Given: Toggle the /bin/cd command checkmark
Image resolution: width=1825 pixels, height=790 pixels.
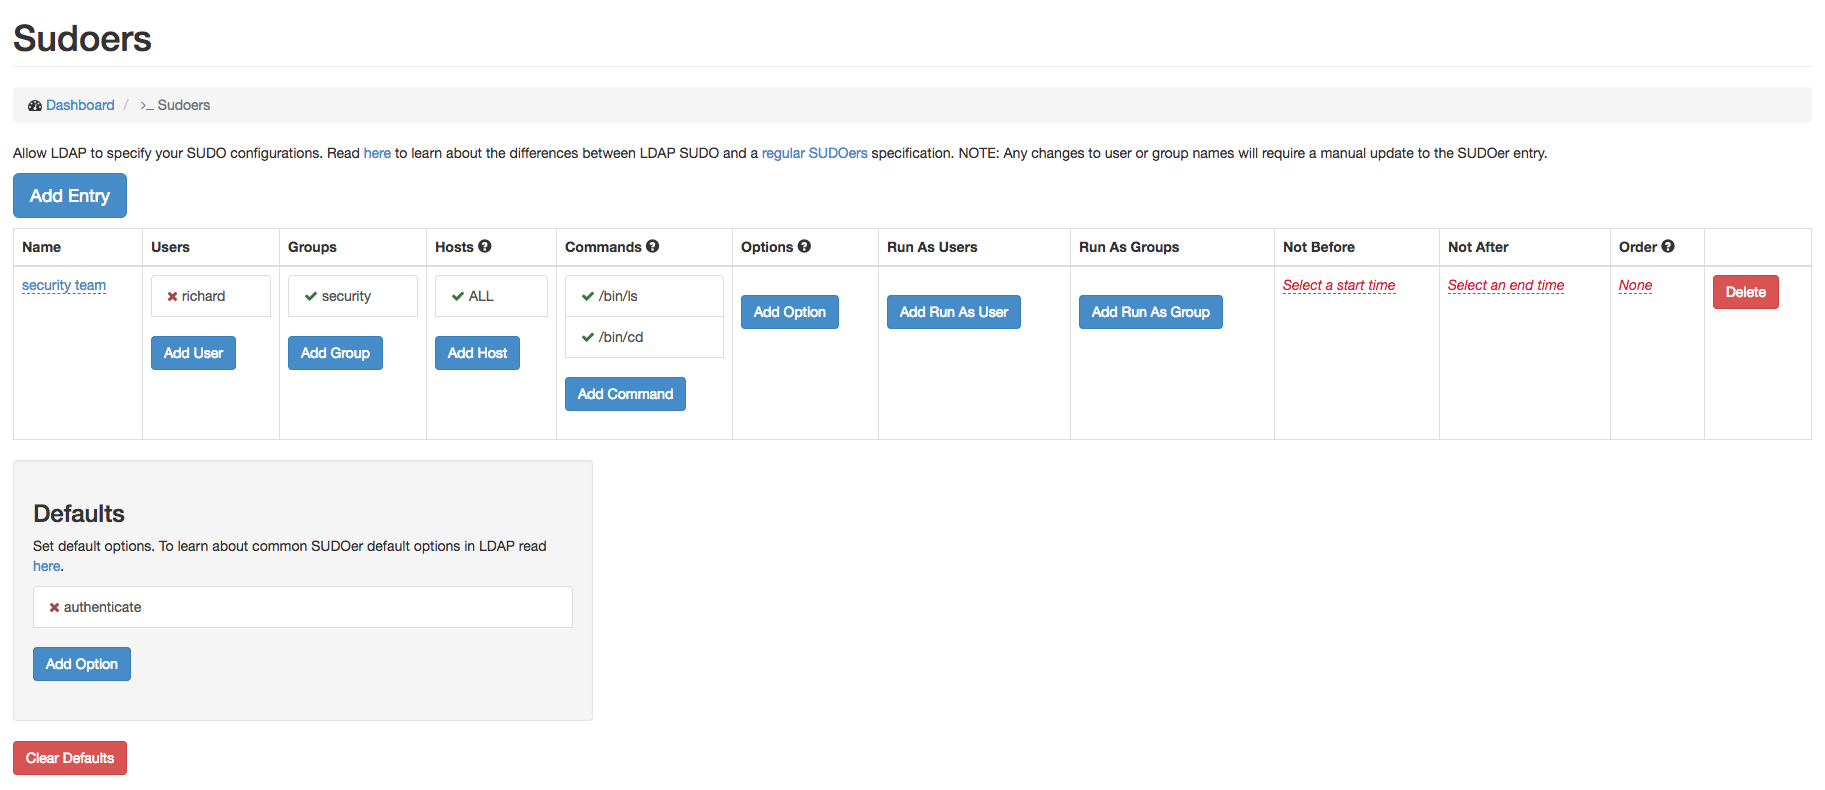Looking at the screenshot, I should (588, 338).
